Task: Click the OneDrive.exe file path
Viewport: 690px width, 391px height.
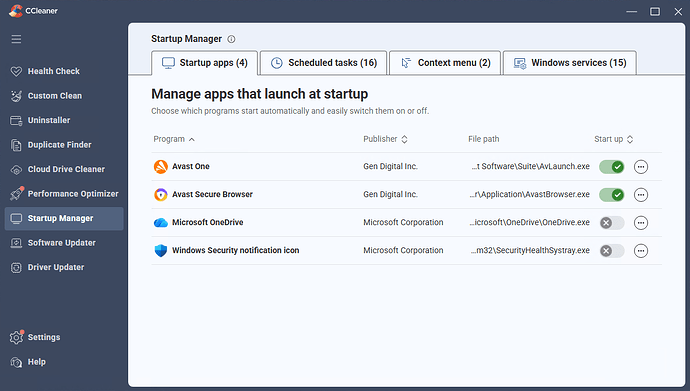Action: [x=529, y=223]
